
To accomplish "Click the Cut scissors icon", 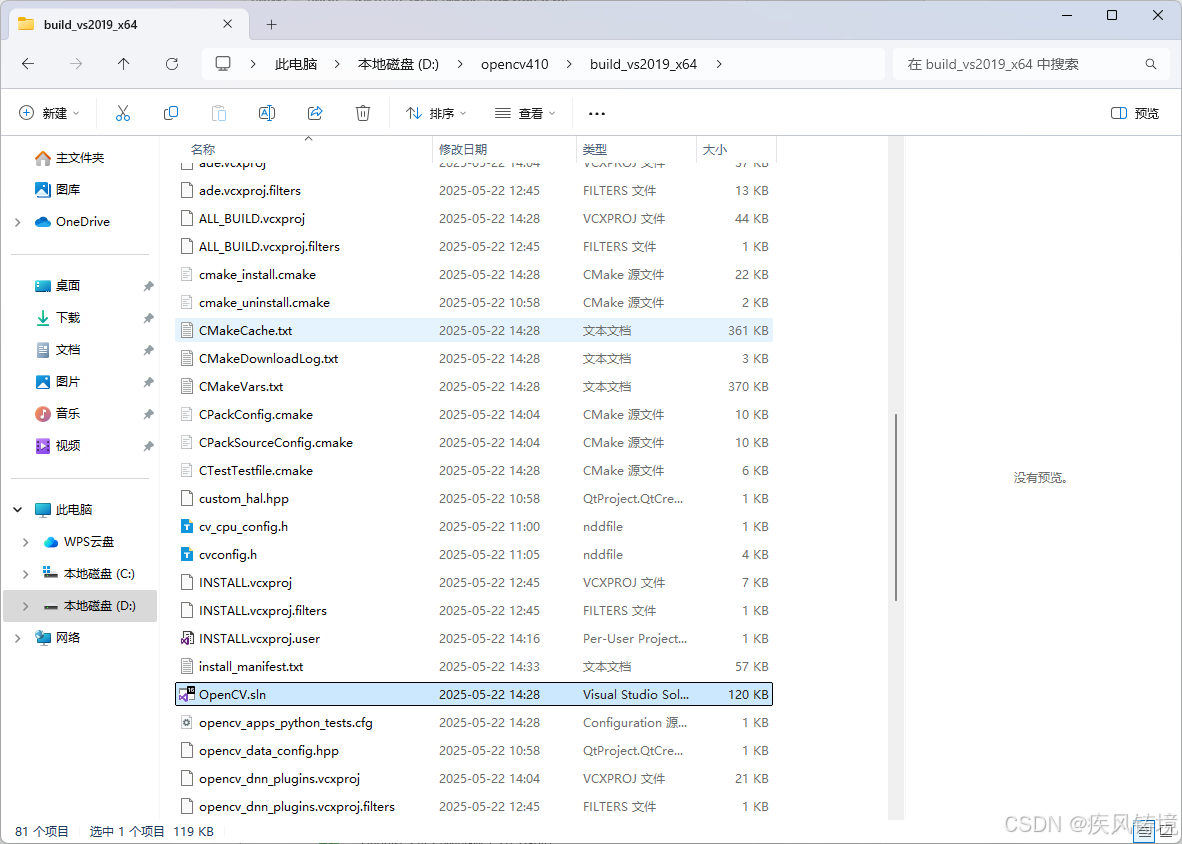I will 123,113.
